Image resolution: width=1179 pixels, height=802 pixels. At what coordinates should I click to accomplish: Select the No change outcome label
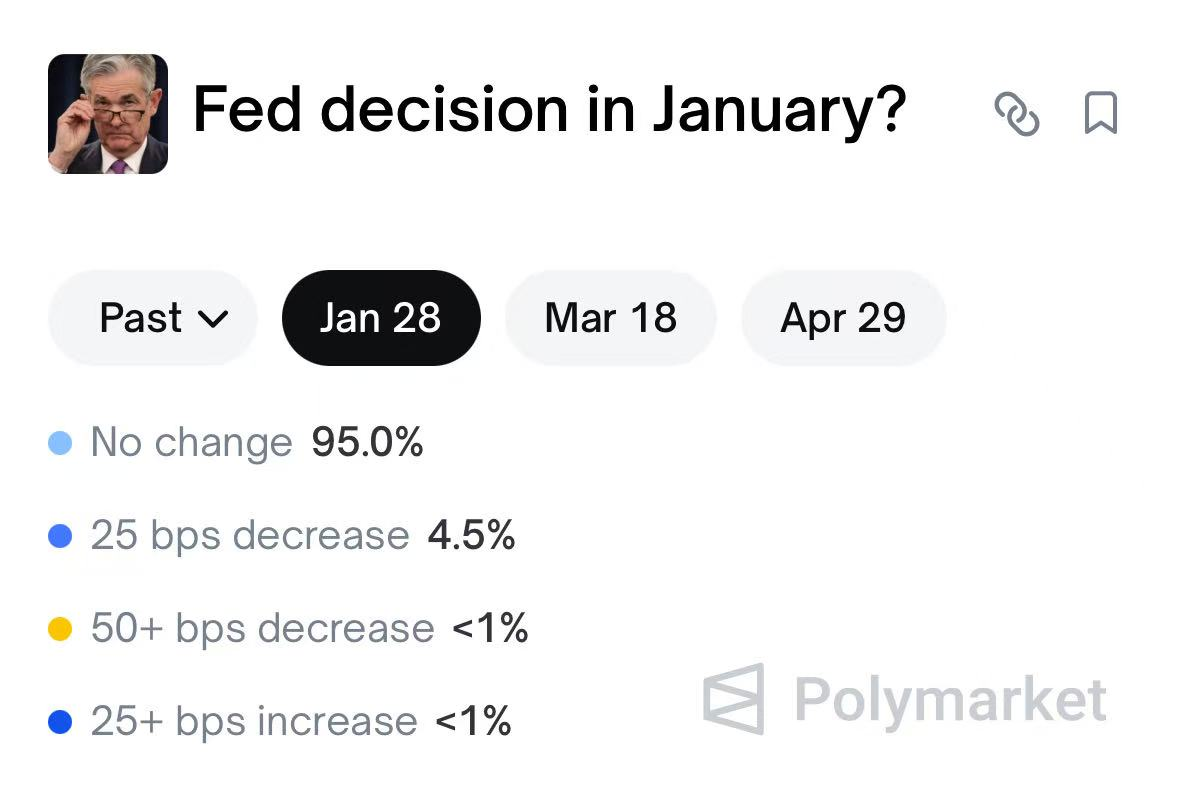(x=191, y=442)
